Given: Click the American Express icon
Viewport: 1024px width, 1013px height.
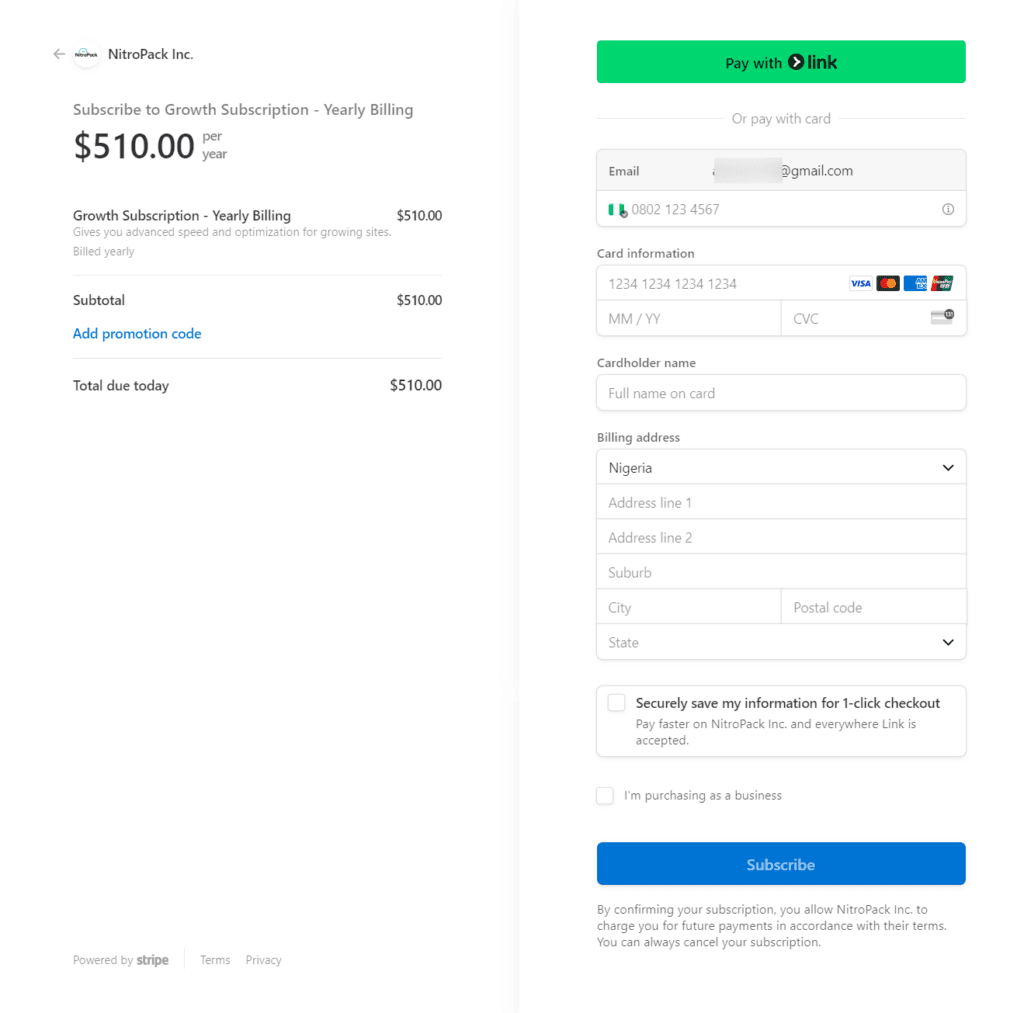Looking at the screenshot, I should [915, 283].
